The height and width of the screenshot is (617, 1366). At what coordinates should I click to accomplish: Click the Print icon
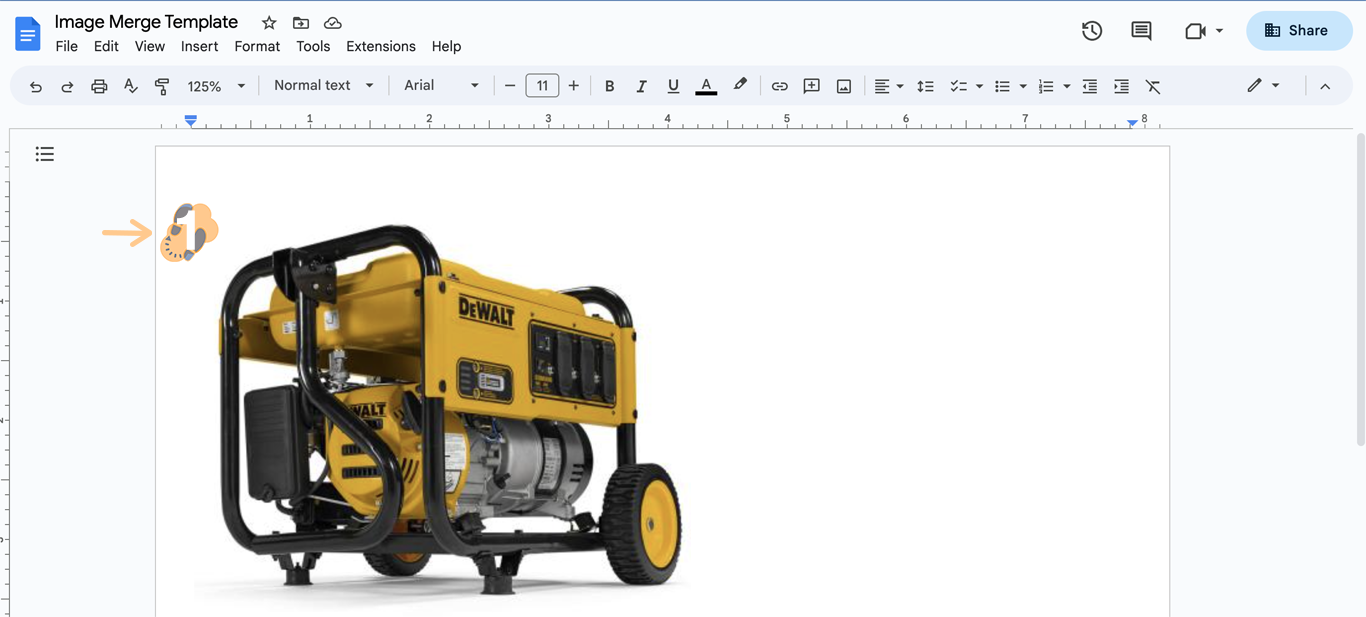pos(99,87)
